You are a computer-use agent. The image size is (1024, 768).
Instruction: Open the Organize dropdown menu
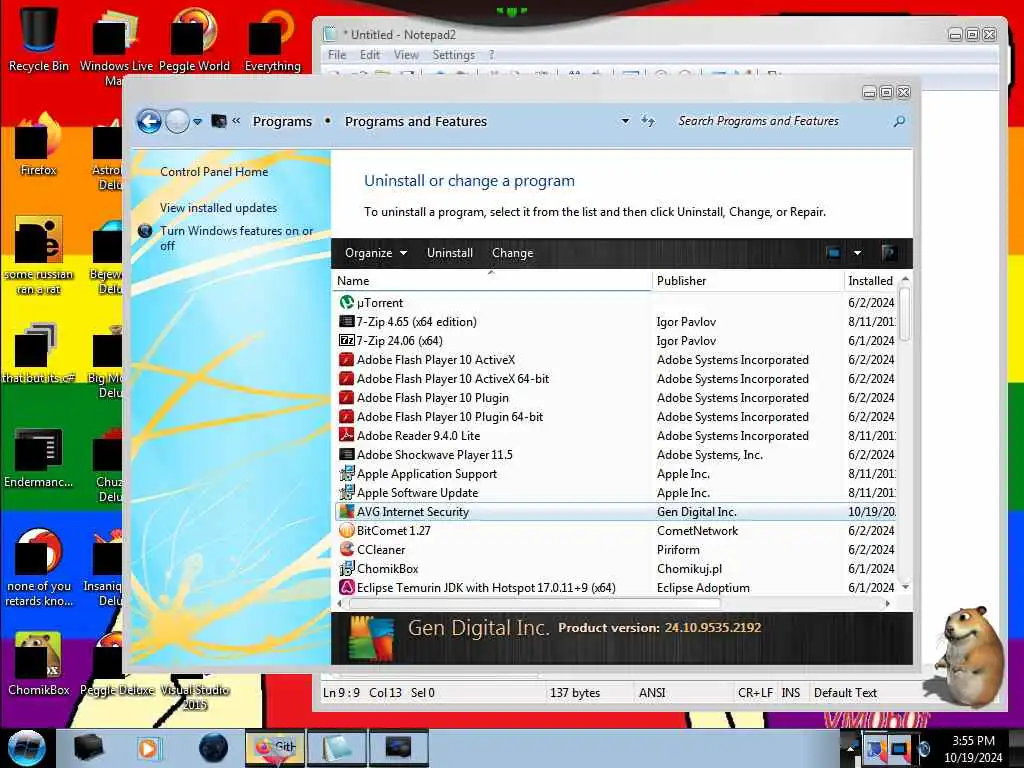point(376,253)
